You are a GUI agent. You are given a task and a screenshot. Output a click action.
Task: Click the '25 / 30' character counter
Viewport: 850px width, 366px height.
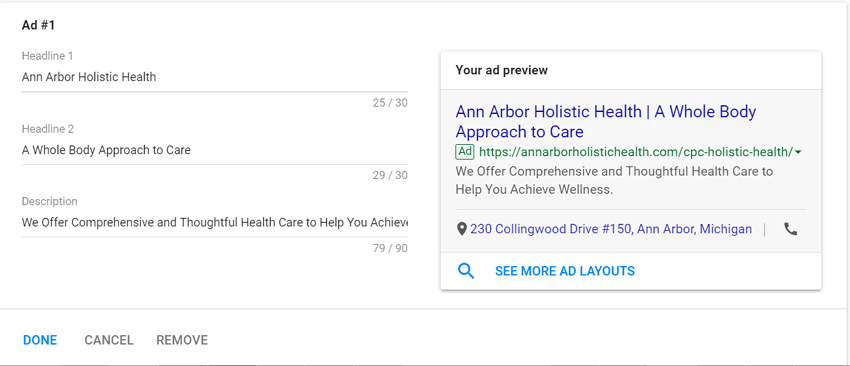[x=390, y=102]
